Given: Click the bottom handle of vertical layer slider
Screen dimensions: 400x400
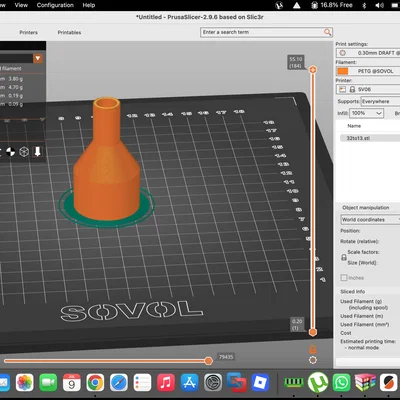Looking at the screenshot, I should 313,332.
